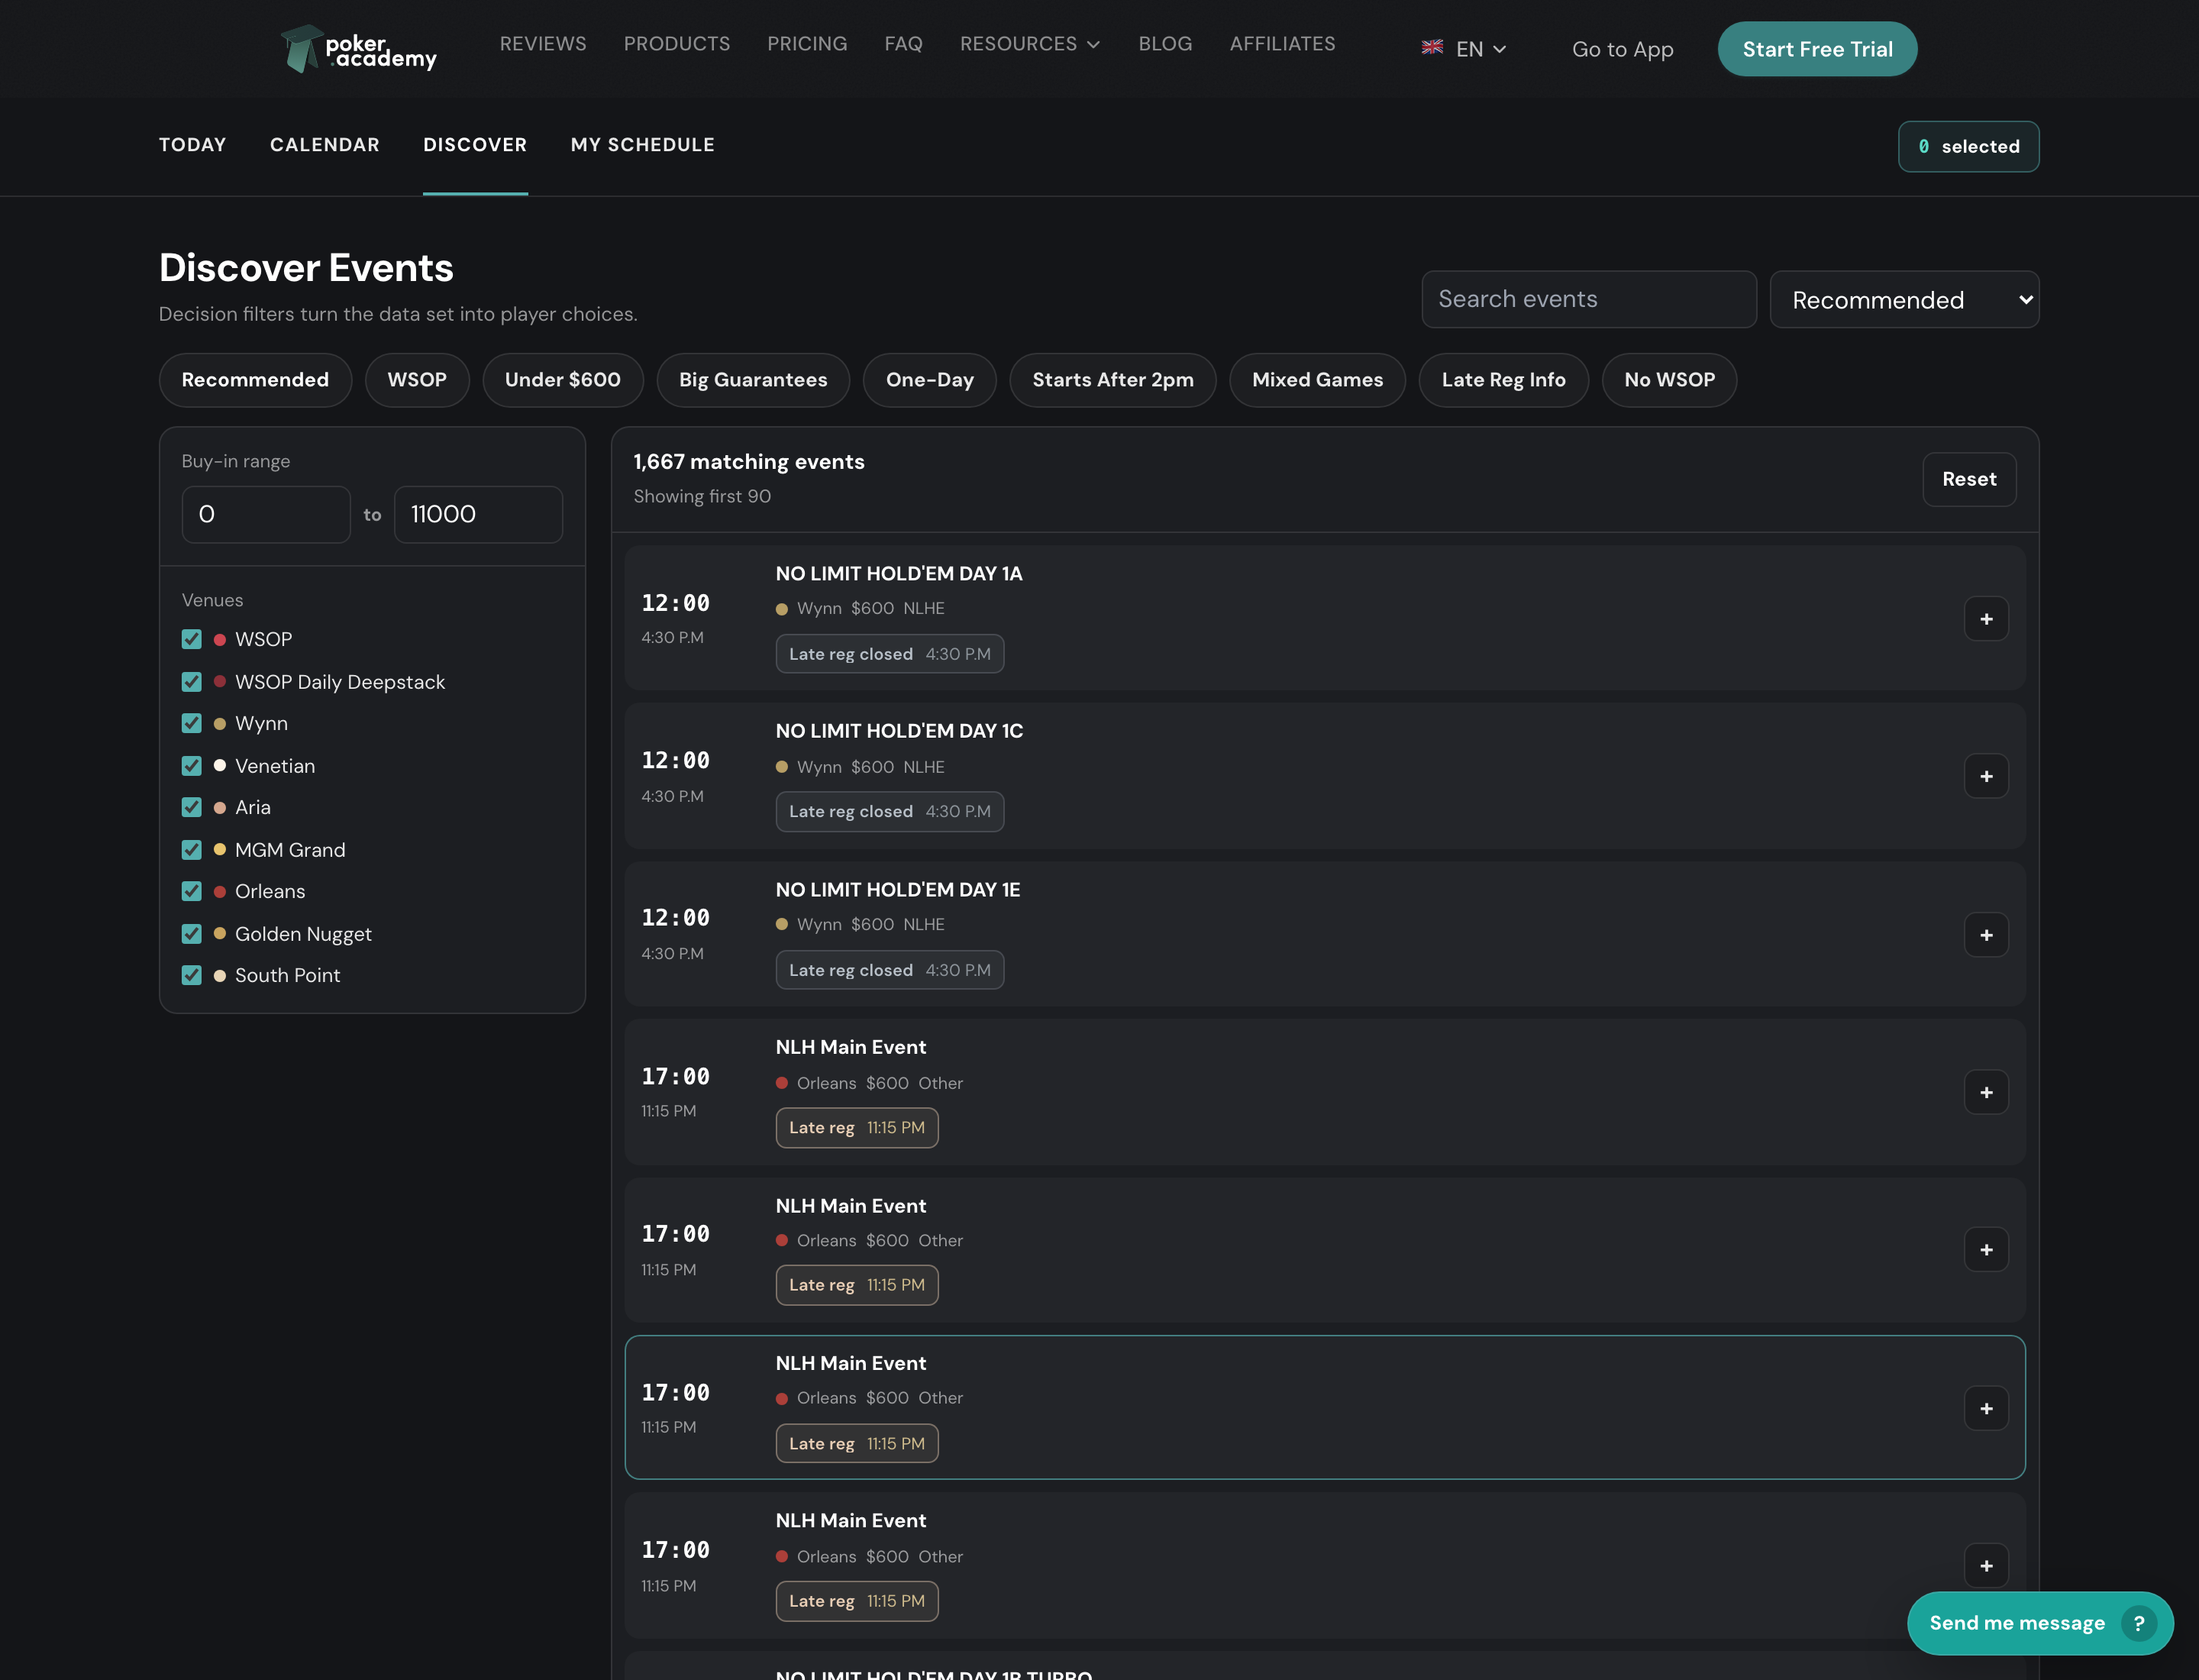The image size is (2199, 1680).
Task: Apply the Big Guarantees filter chip
Action: (x=753, y=380)
